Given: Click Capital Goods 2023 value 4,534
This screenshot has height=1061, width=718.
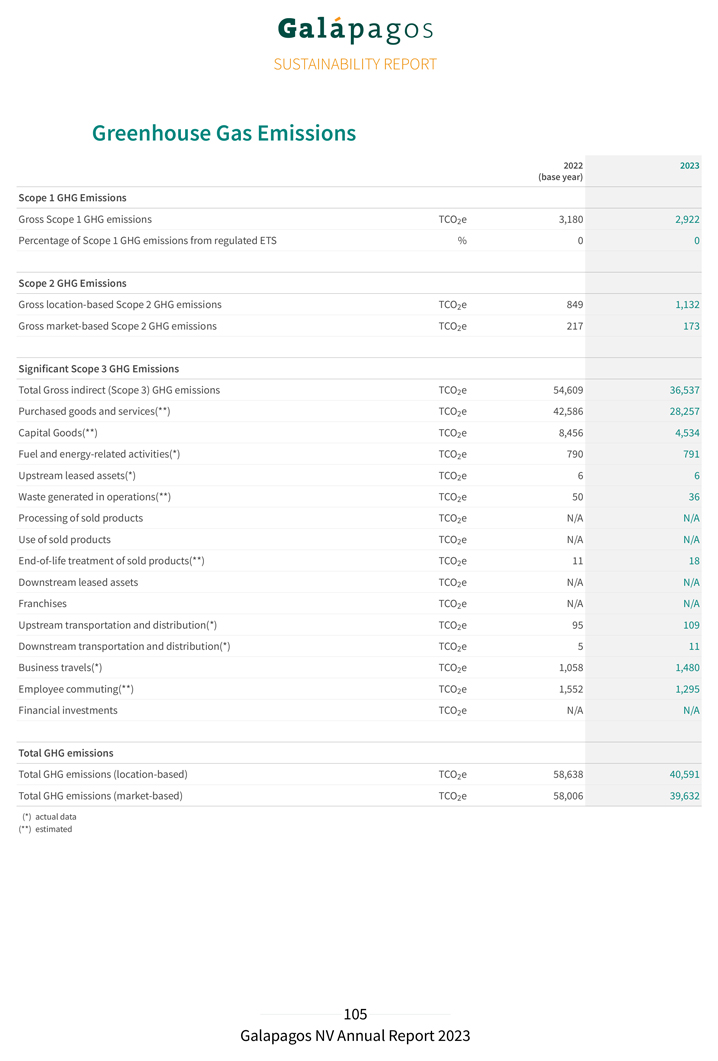Looking at the screenshot, I should coord(685,433).
